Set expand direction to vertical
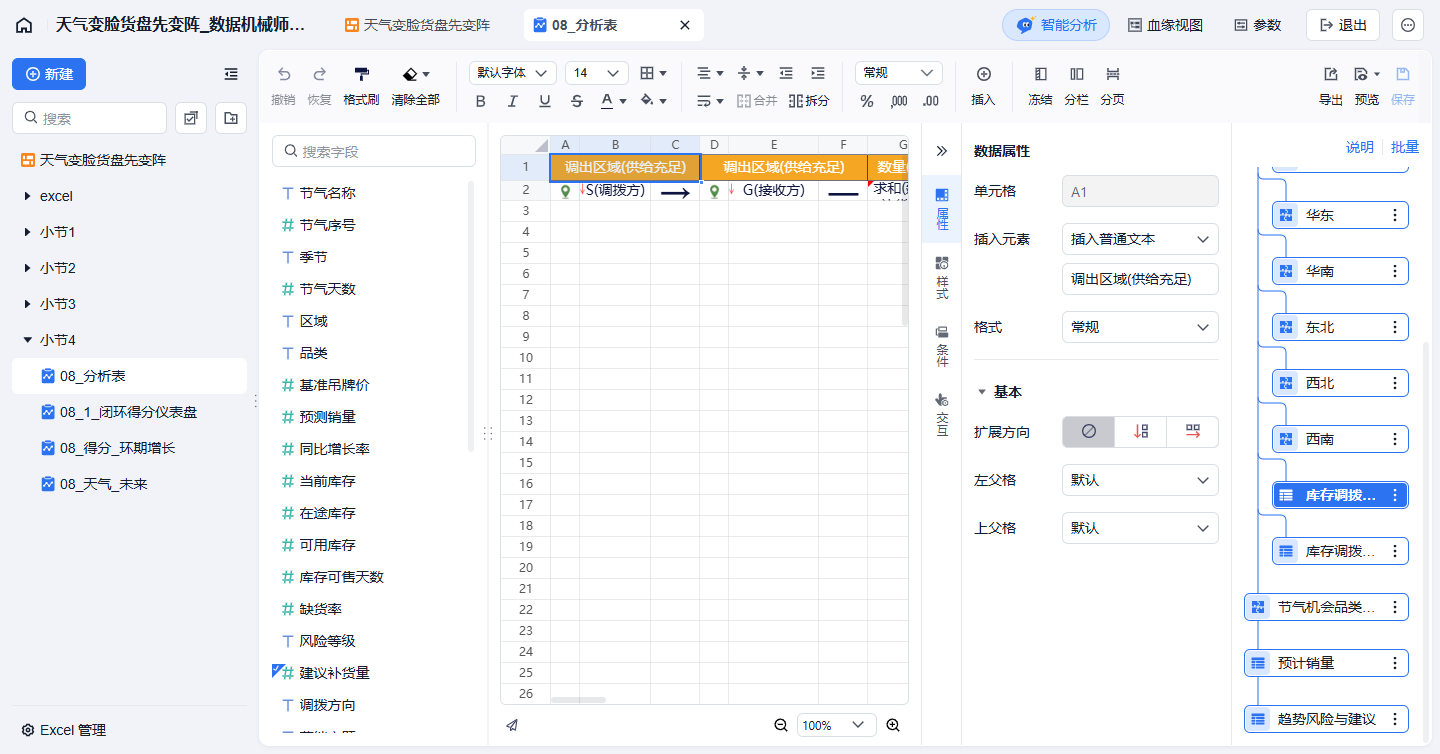The image size is (1440, 754). (x=1140, y=432)
